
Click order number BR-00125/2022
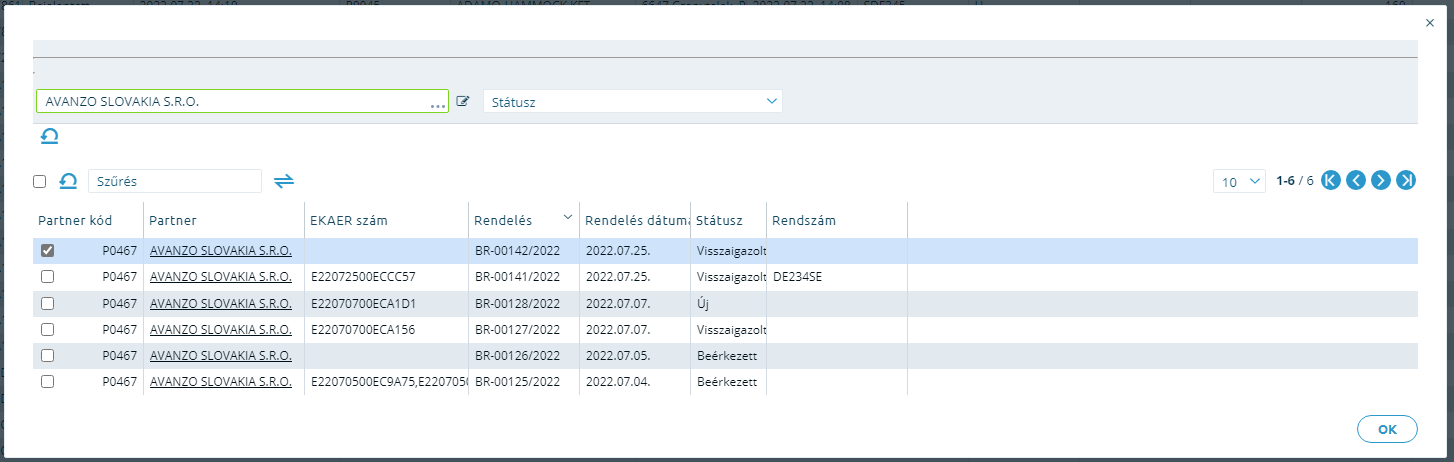518,382
